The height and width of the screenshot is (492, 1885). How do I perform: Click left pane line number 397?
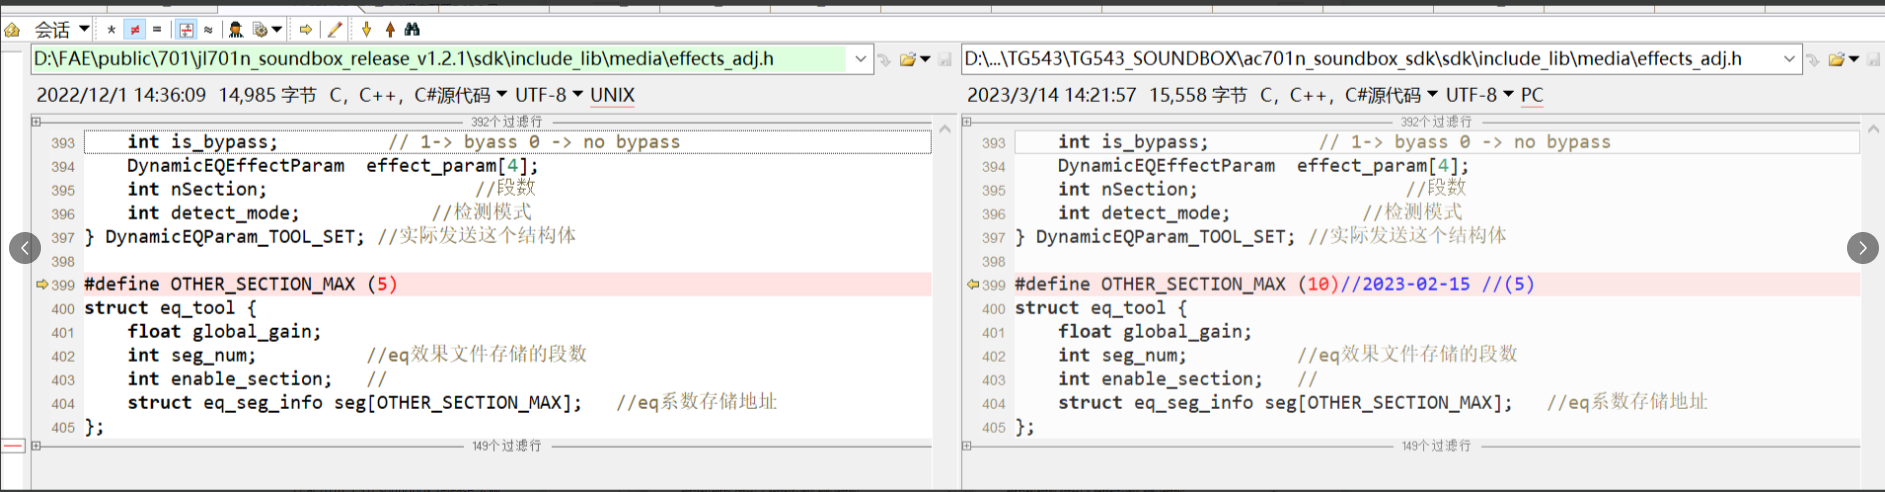63,238
